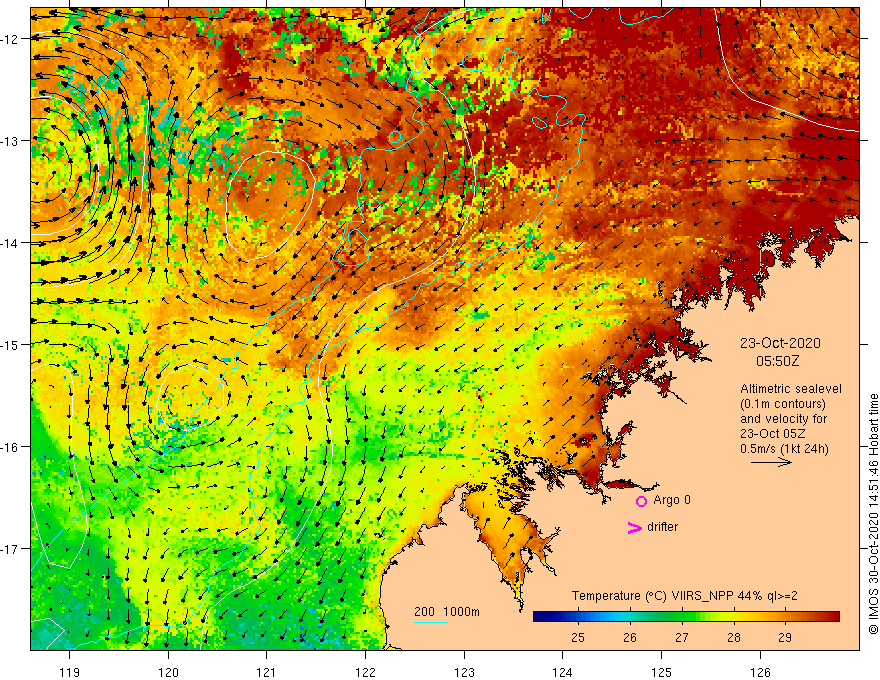Click latitude axis label -12
Viewport: 880px width, 680px height.
click(10, 39)
